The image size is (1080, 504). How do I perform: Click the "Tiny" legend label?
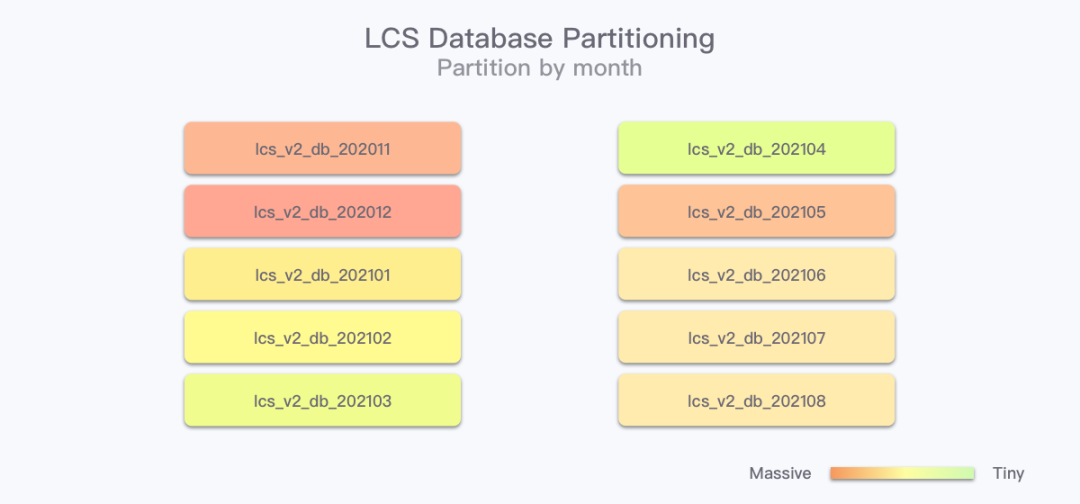coord(1008,473)
